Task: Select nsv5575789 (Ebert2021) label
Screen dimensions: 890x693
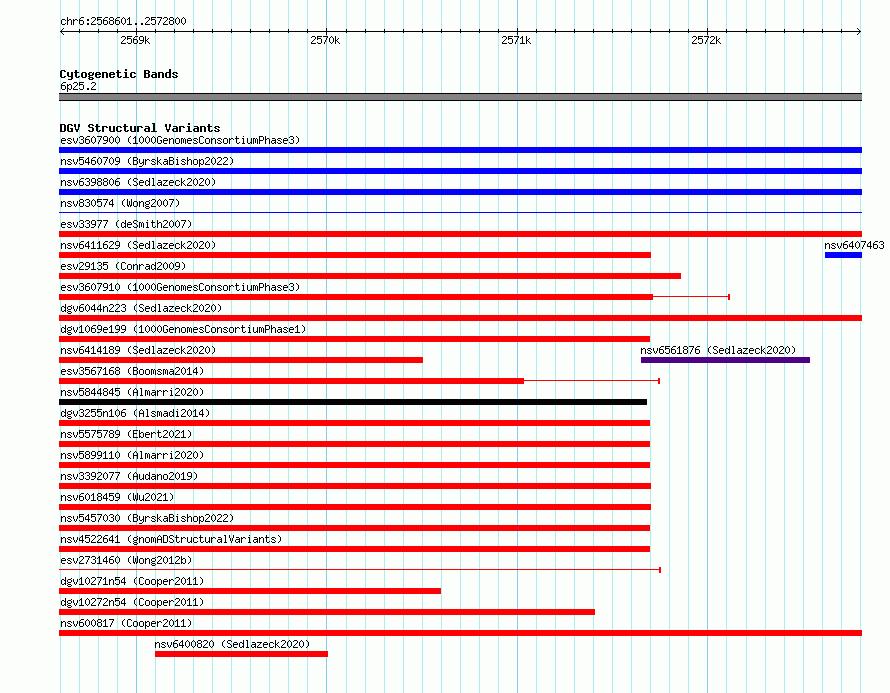Action: click(x=126, y=434)
